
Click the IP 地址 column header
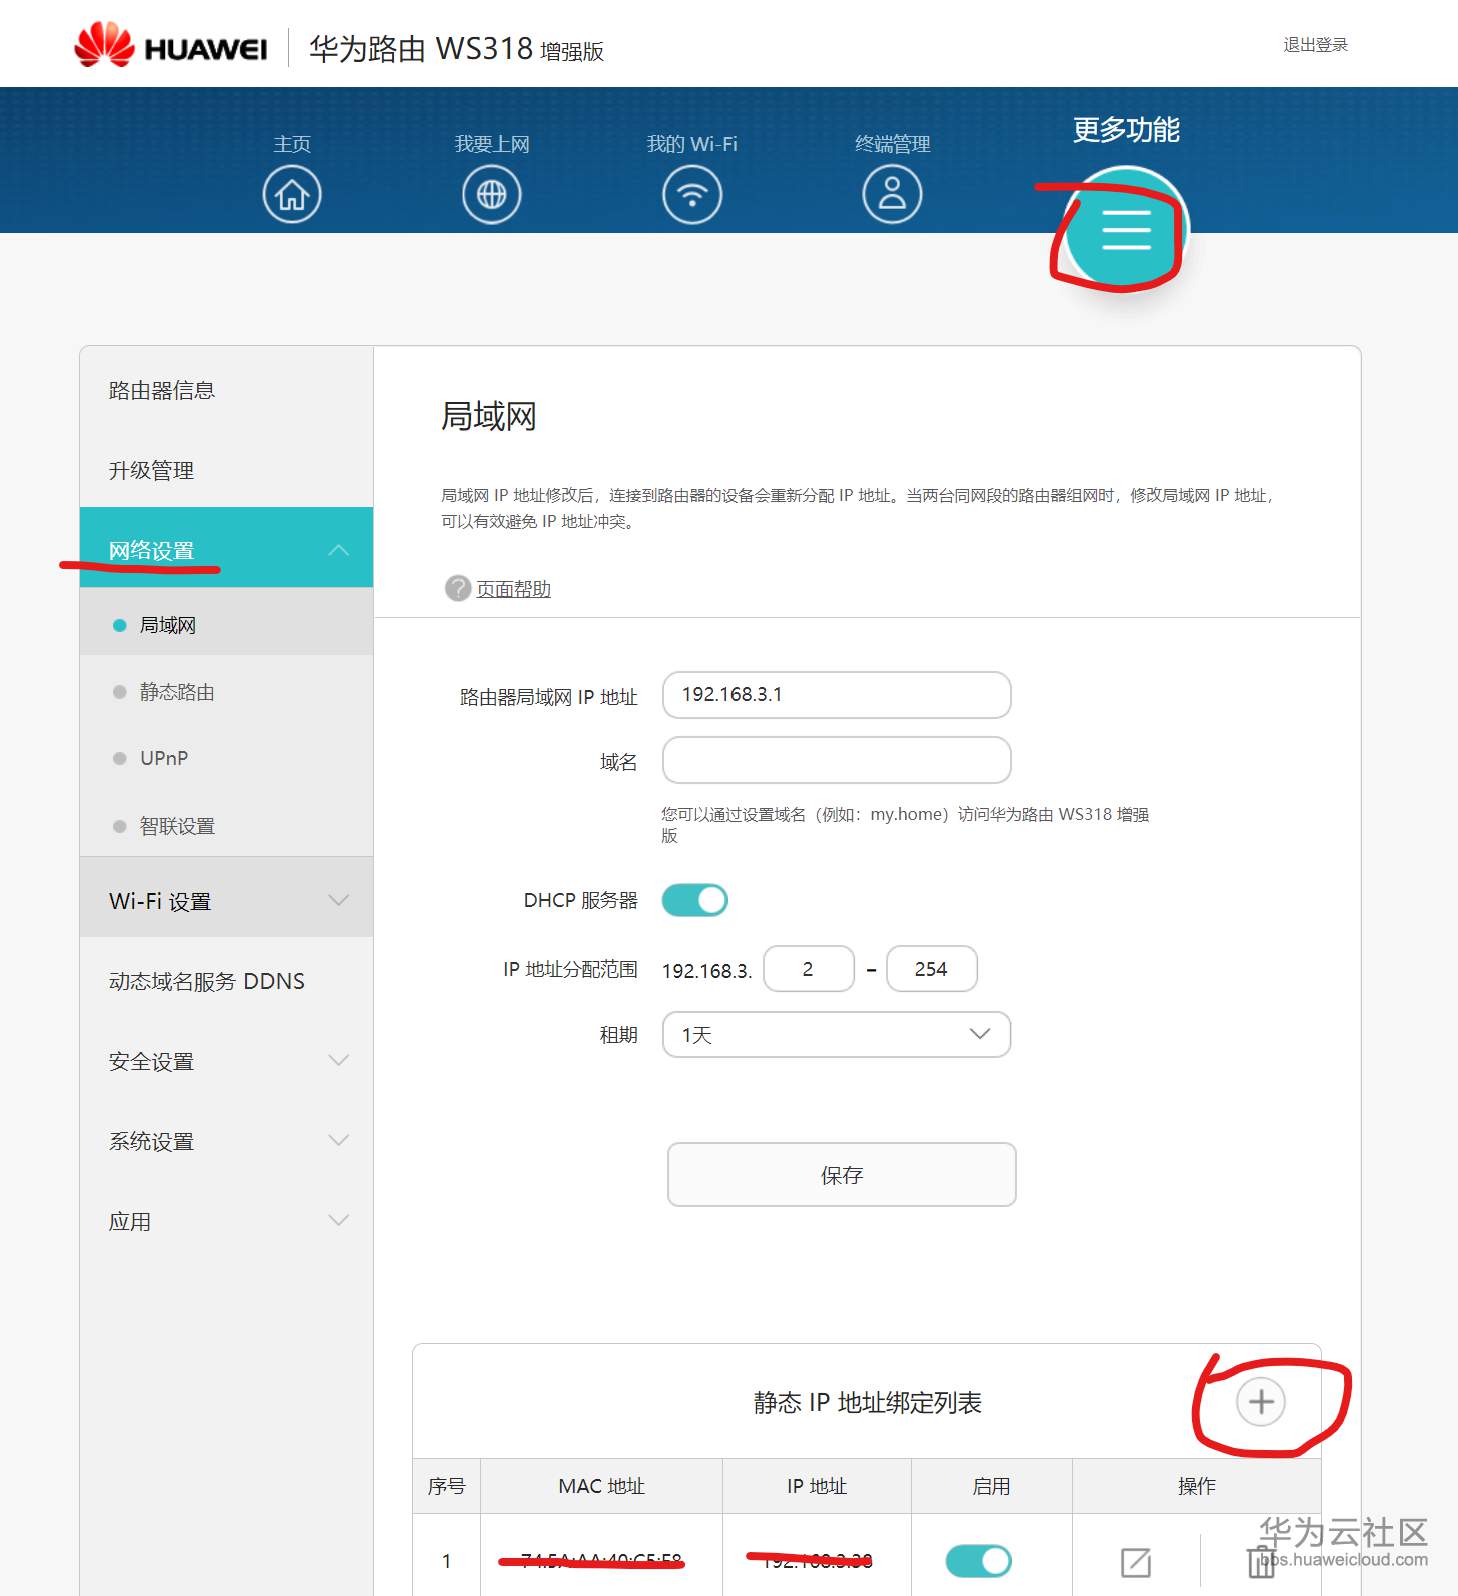pos(817,1486)
